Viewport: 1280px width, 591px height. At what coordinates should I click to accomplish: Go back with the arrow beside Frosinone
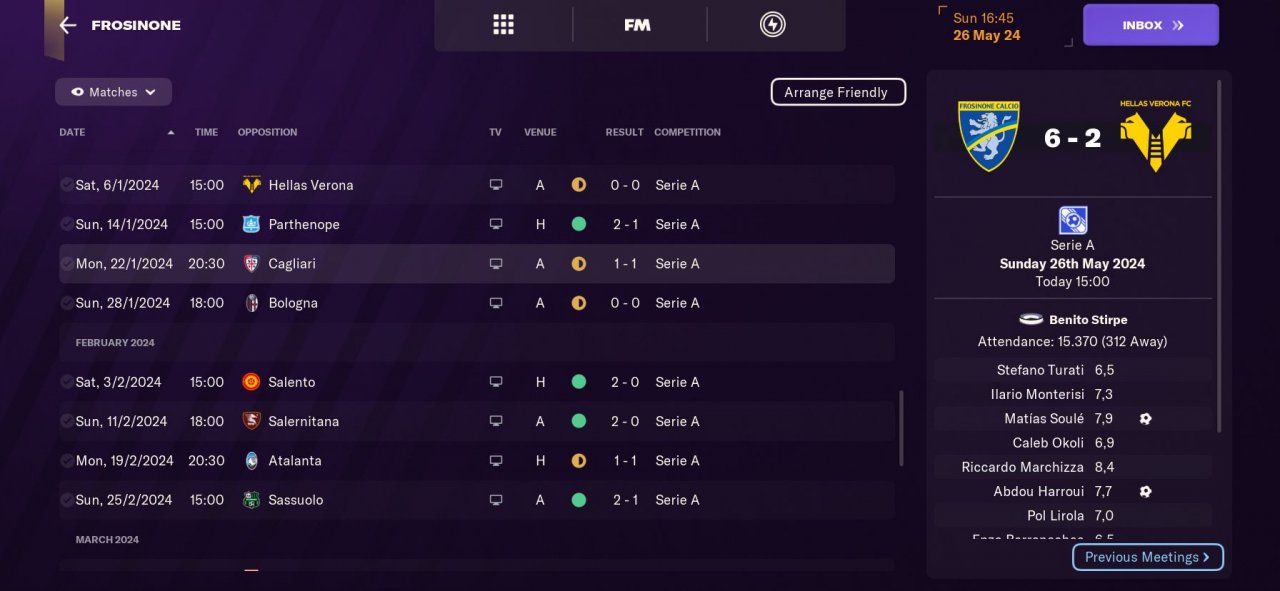point(68,25)
